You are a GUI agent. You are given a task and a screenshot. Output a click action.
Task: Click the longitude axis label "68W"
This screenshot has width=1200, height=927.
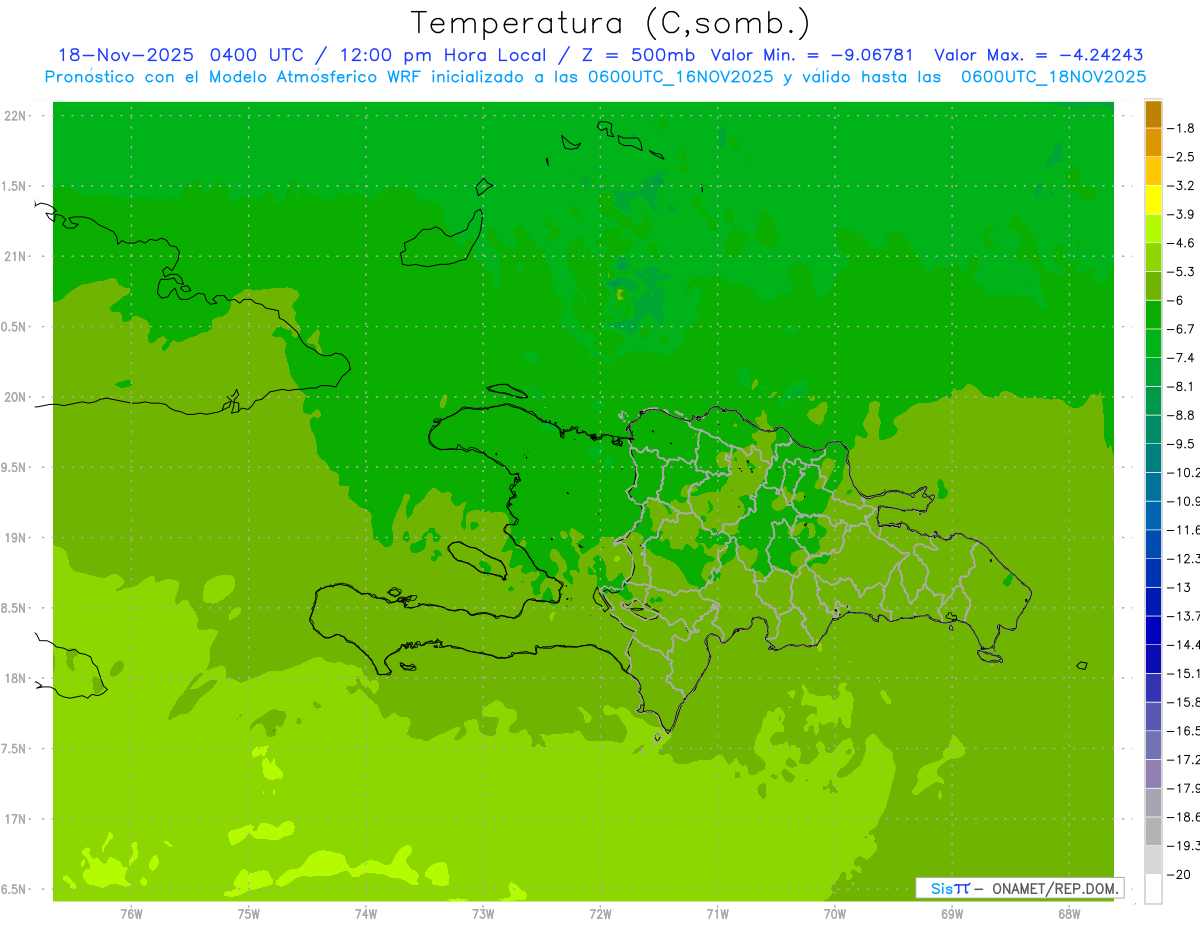tap(1069, 914)
